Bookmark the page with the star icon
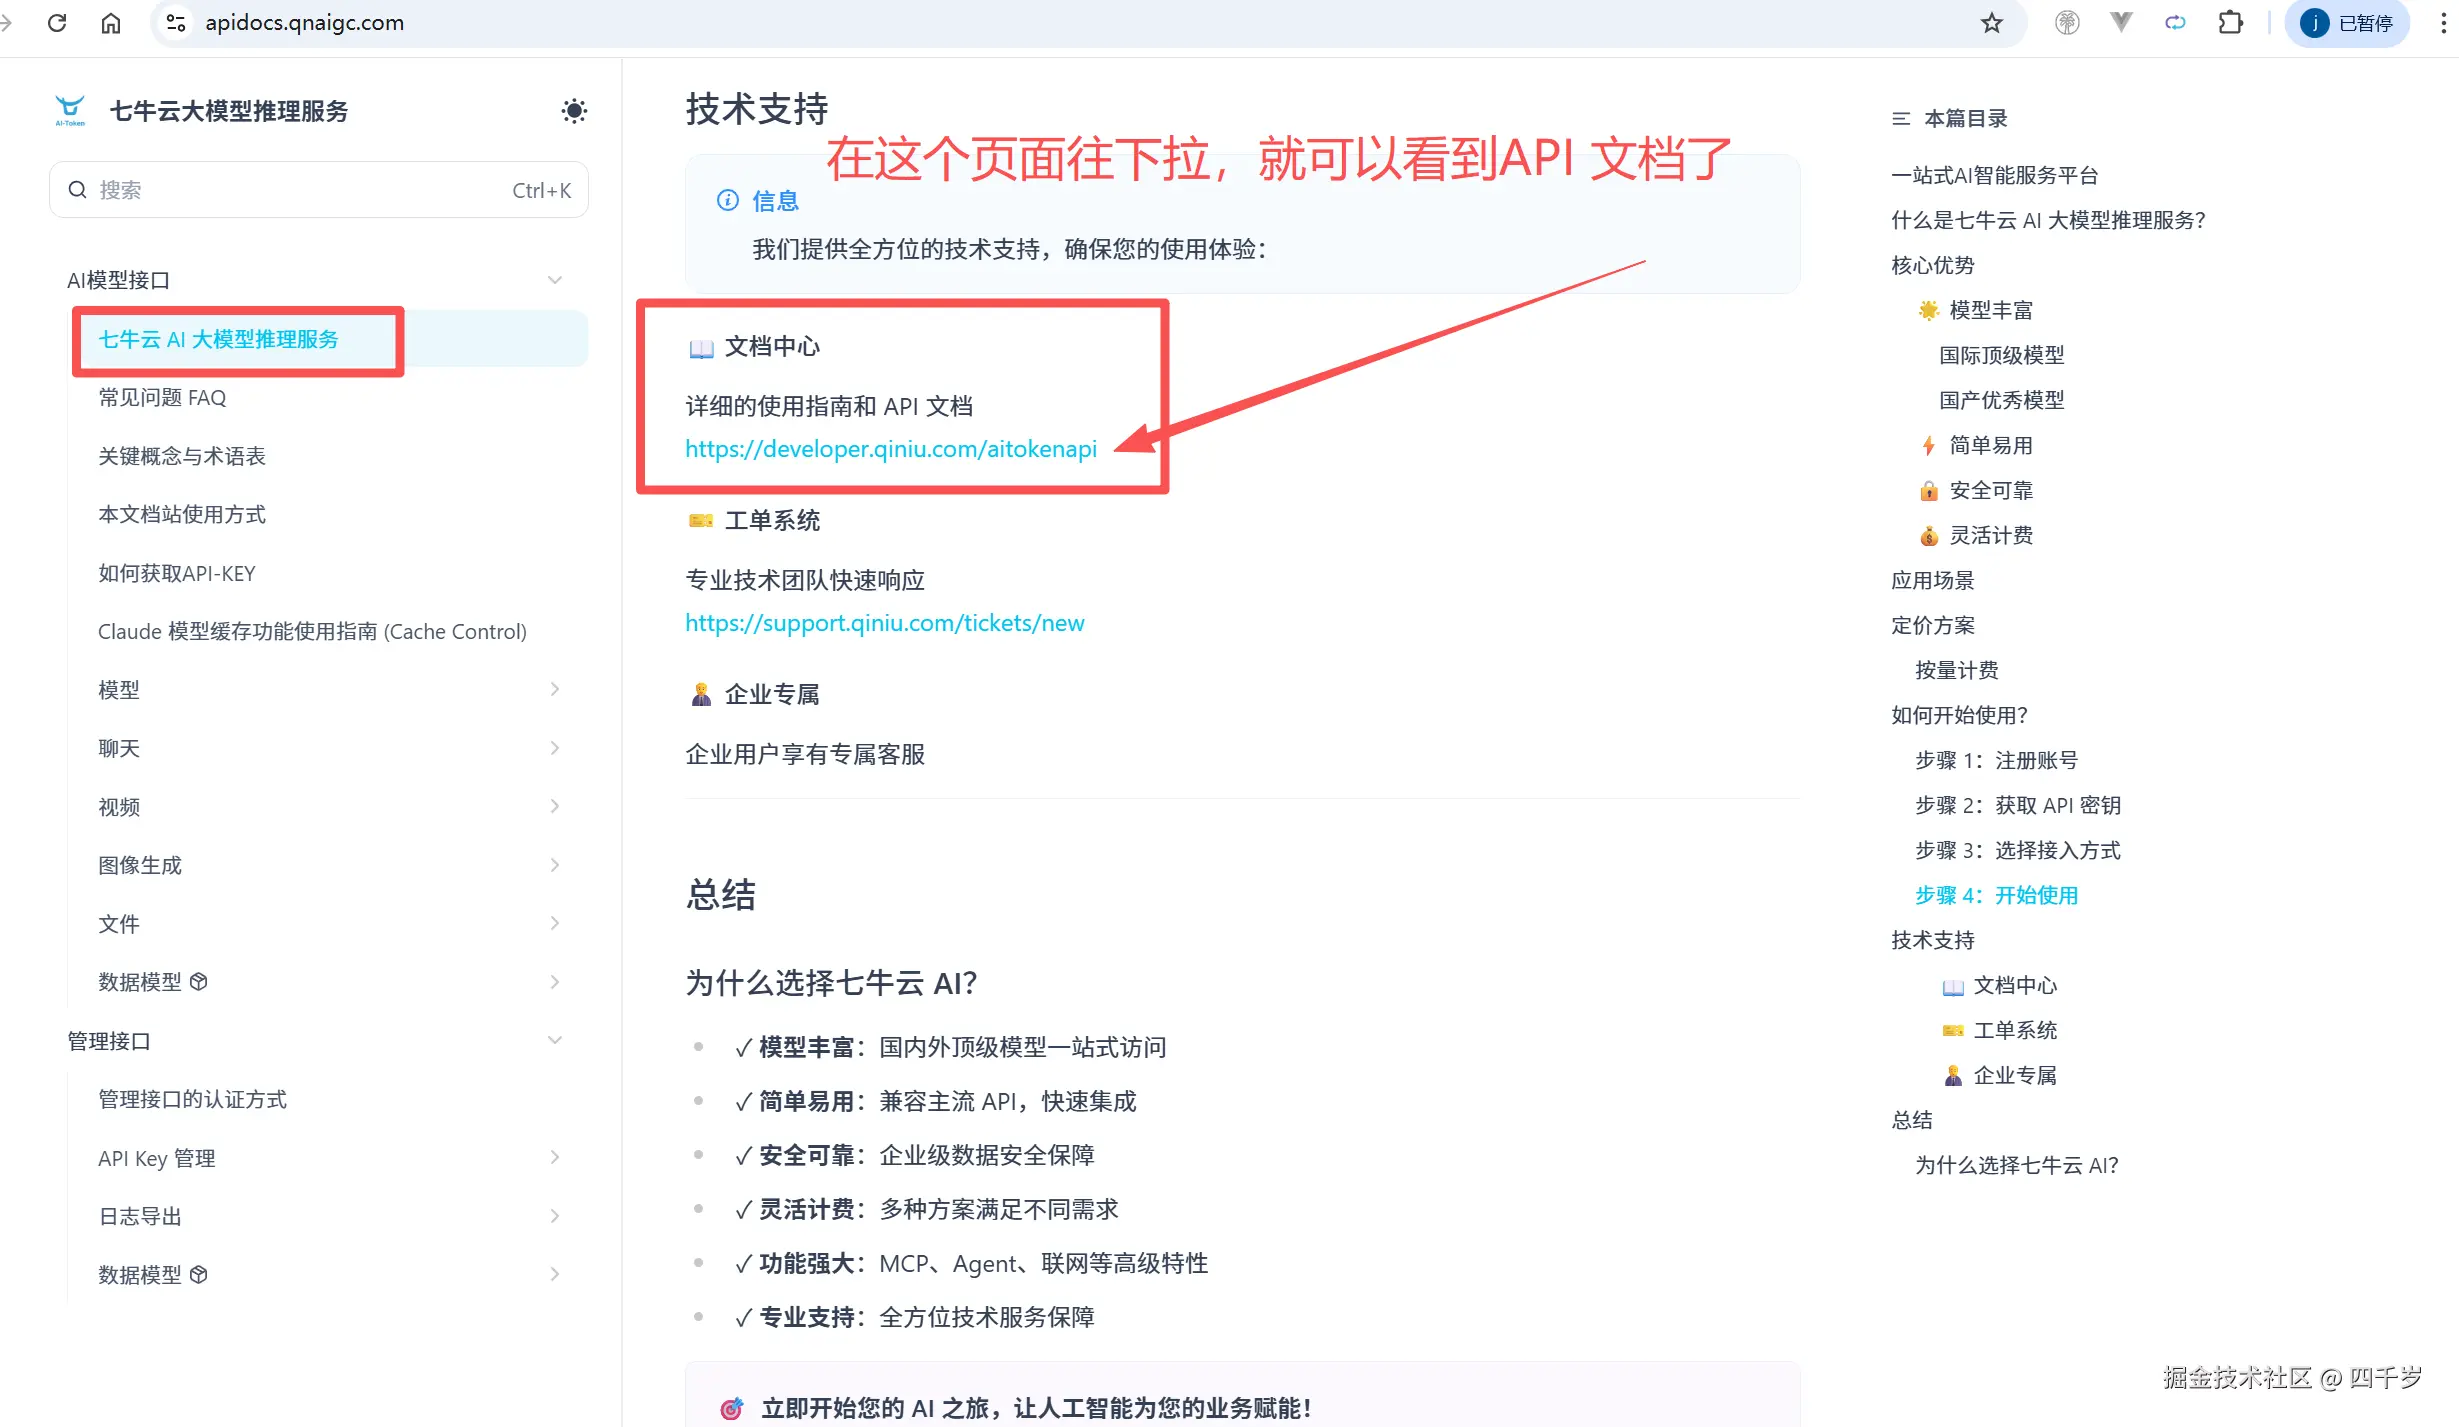This screenshot has height=1427, width=2459. click(x=1993, y=22)
